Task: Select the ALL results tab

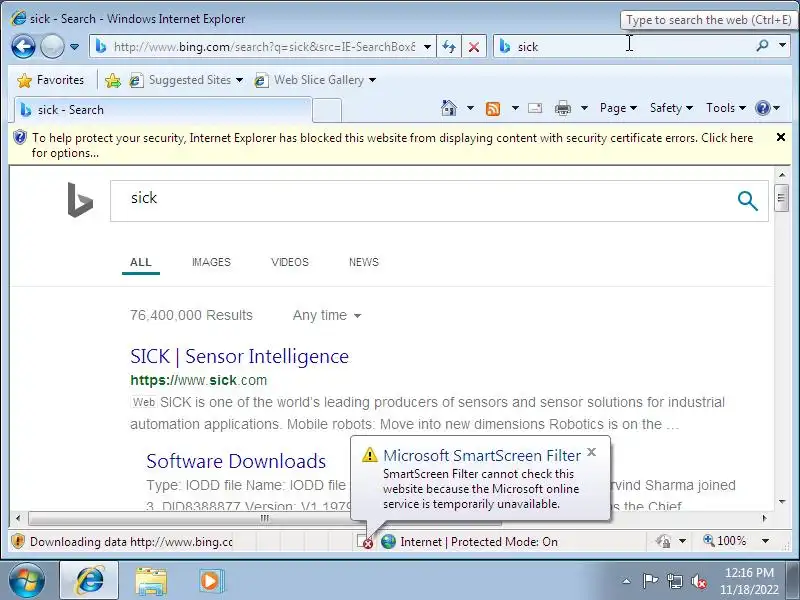Action: tap(141, 262)
